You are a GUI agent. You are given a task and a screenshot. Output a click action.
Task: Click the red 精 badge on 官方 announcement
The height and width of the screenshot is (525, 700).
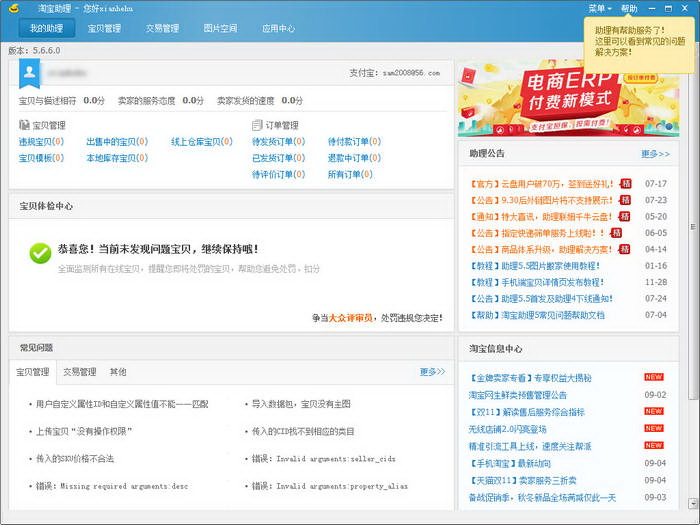(x=625, y=183)
